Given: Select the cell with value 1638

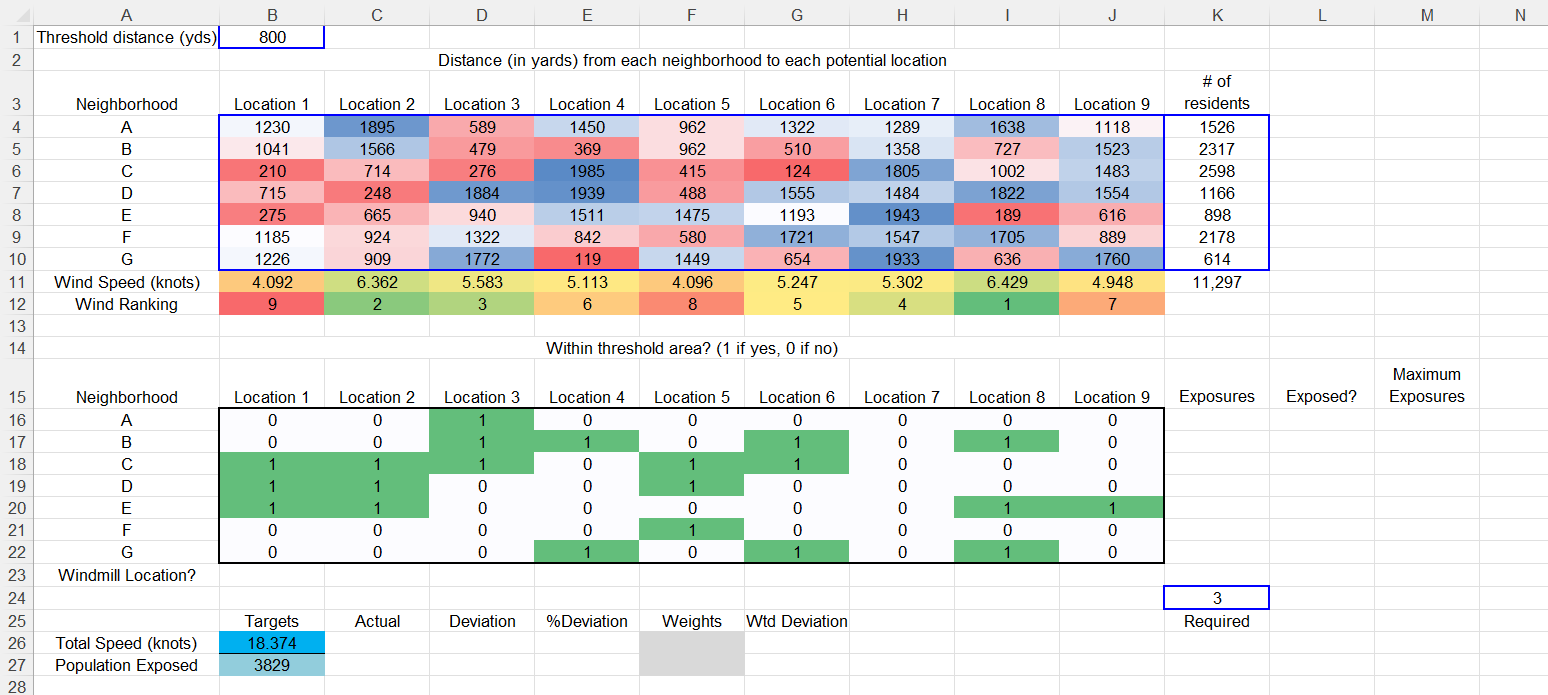Looking at the screenshot, I should point(1007,127).
